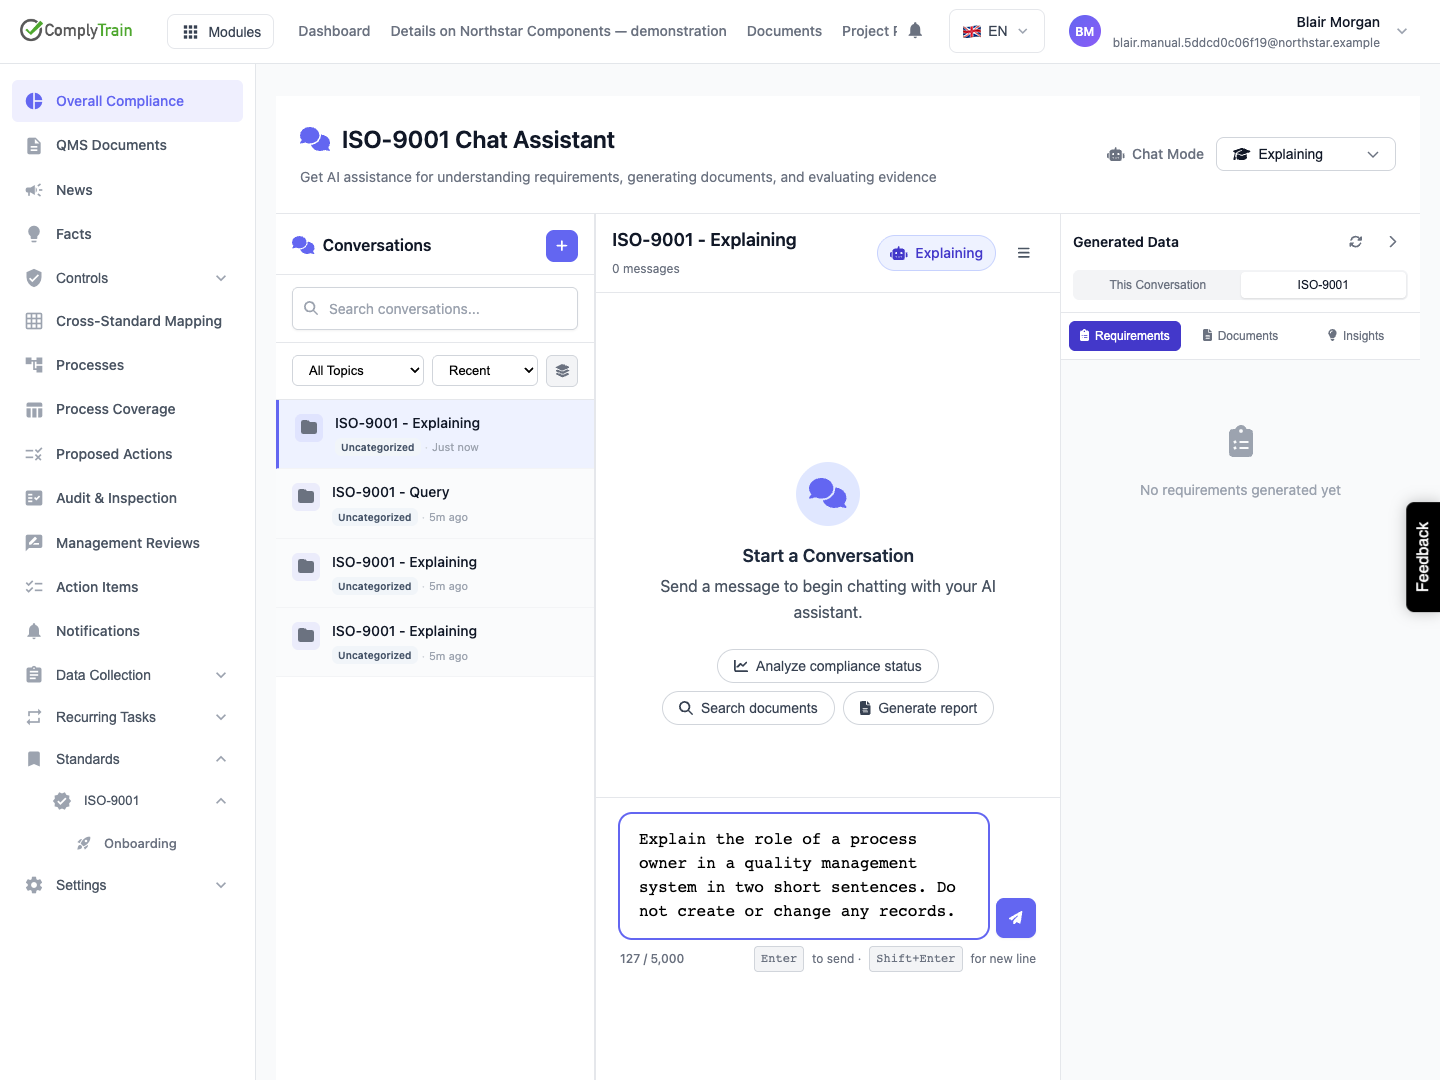Collapse Generated Data panel with arrow
The height and width of the screenshot is (1080, 1440).
(1393, 242)
